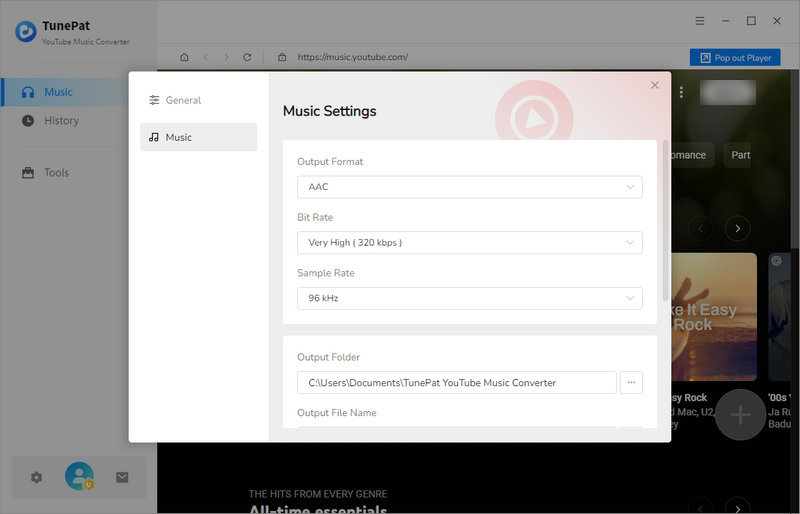The width and height of the screenshot is (800, 514).
Task: Open Settings via the gear icon
Action: click(36, 477)
